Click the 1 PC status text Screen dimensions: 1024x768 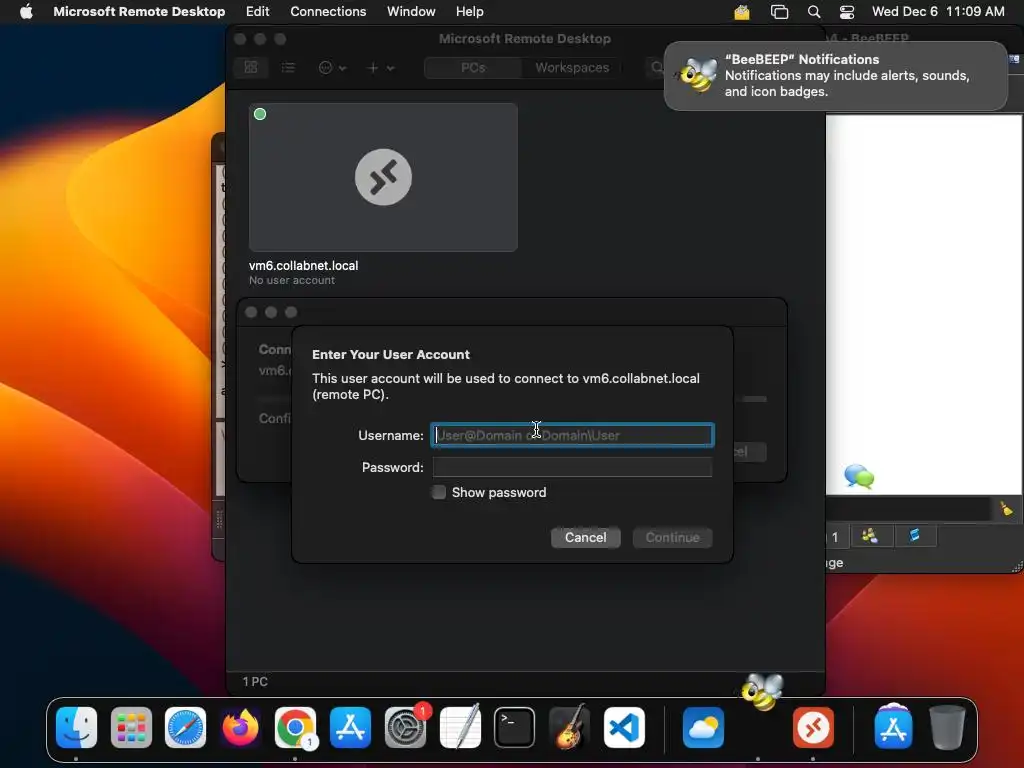(255, 681)
